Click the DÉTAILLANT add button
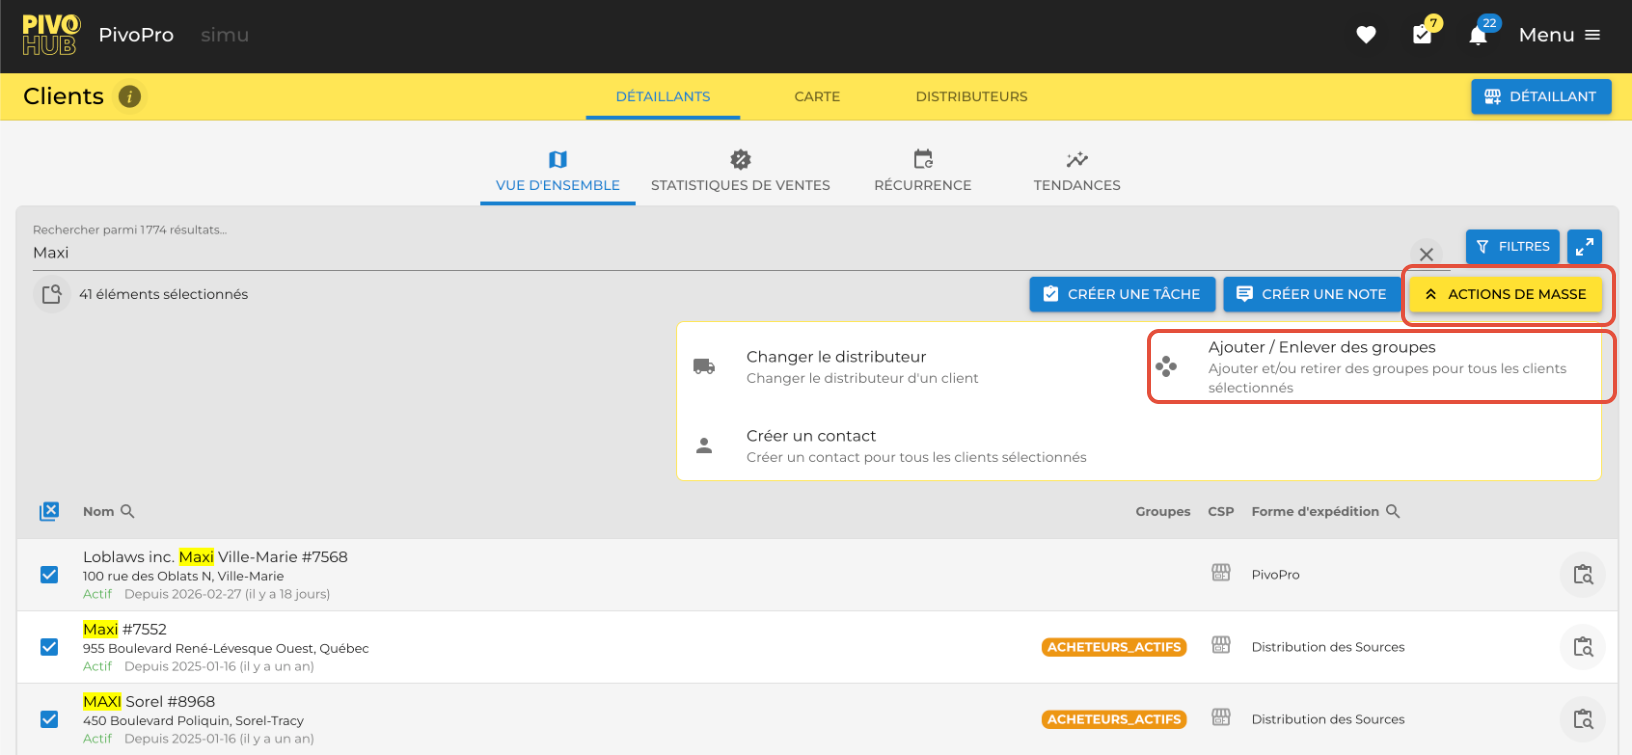The image size is (1632, 755). [x=1541, y=96]
